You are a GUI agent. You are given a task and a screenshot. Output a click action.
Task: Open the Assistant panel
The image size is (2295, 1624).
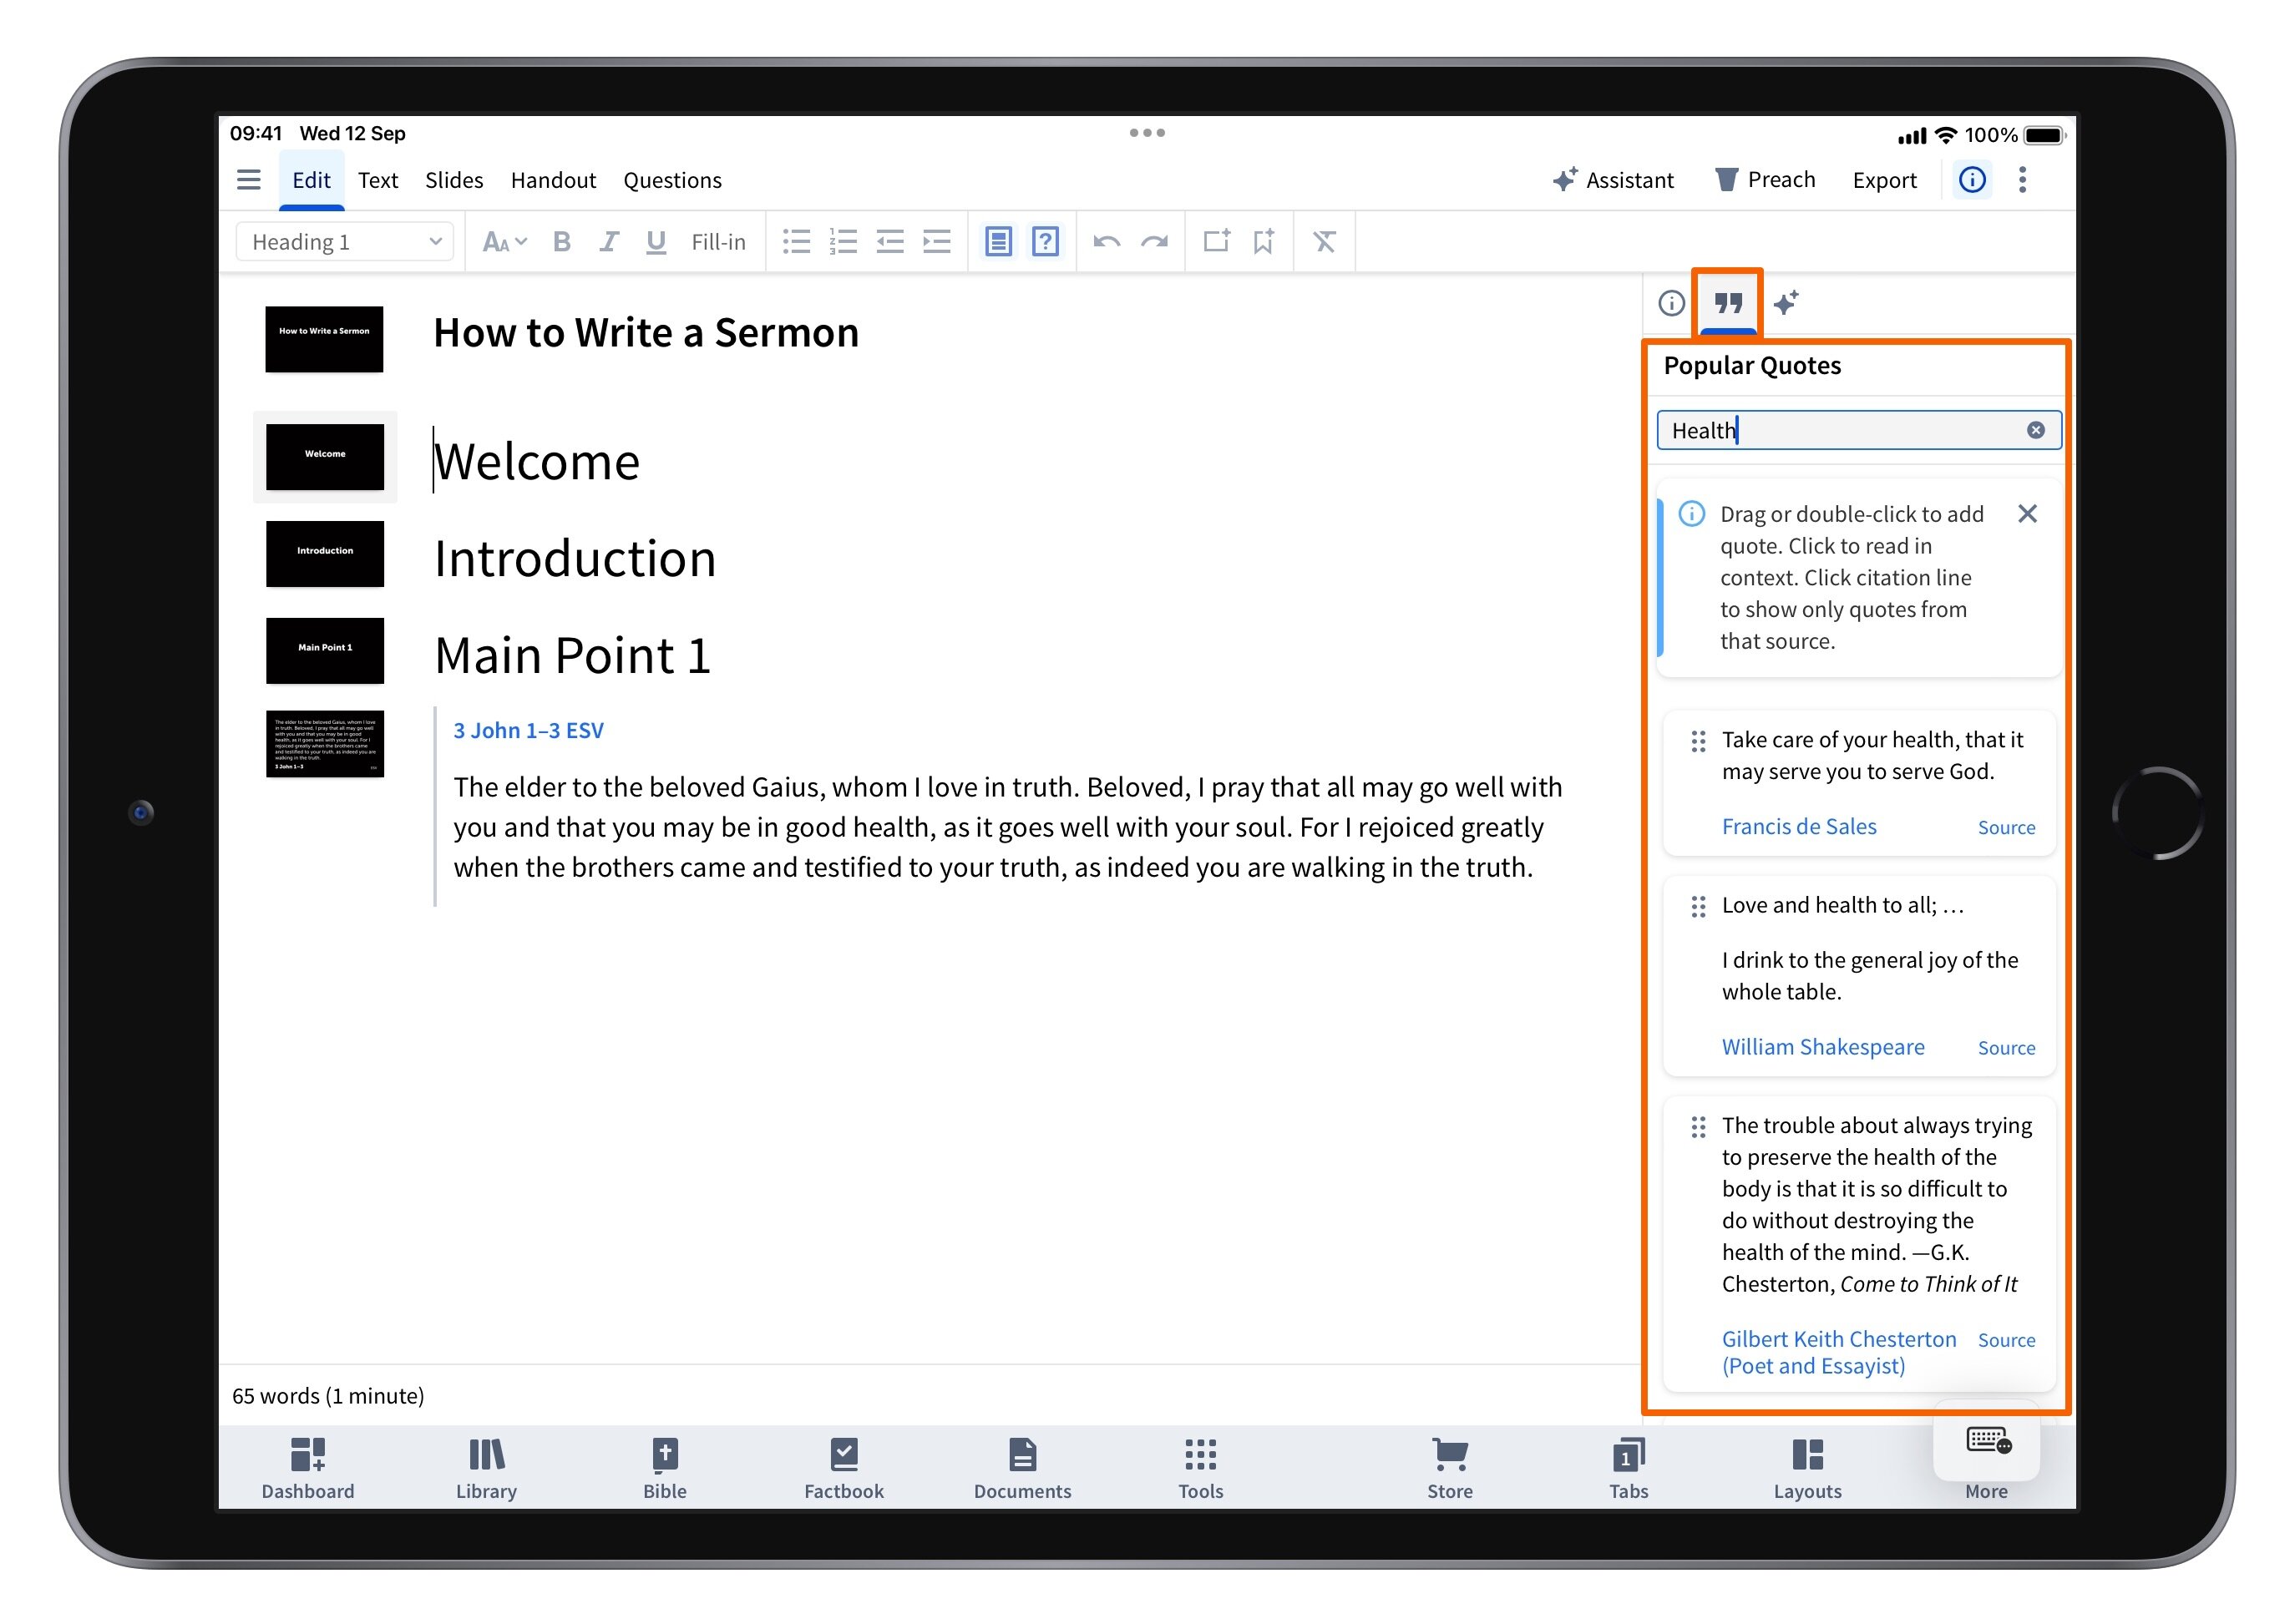point(1613,180)
